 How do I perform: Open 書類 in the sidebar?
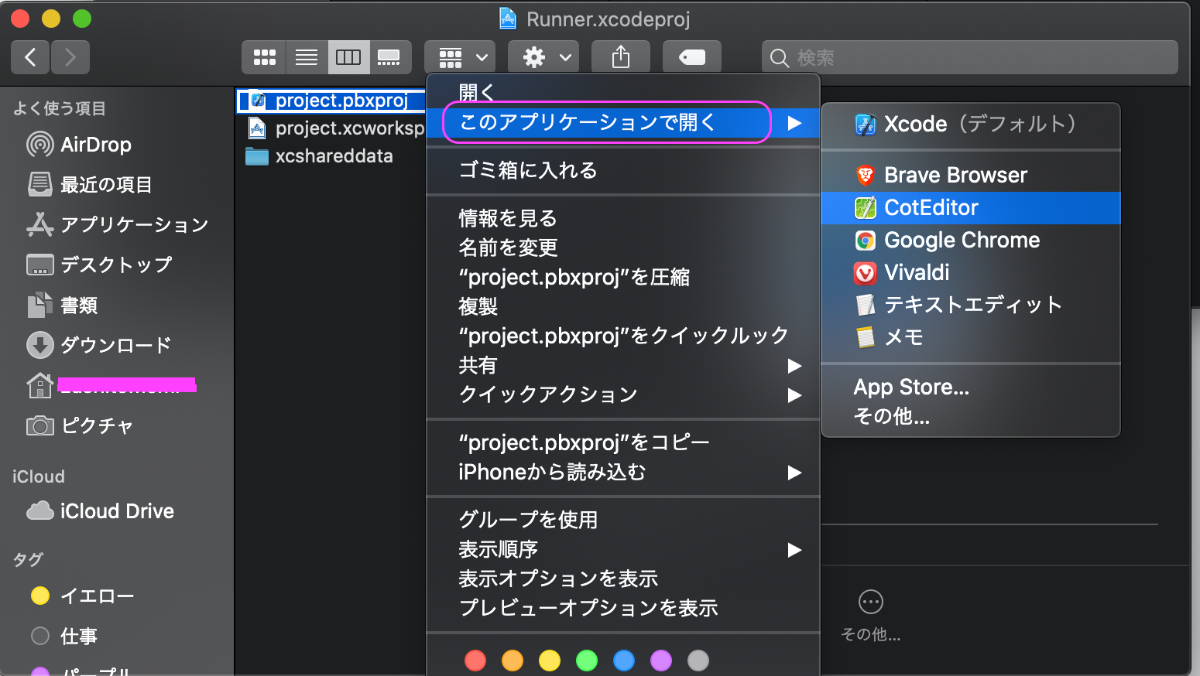[x=63, y=305]
